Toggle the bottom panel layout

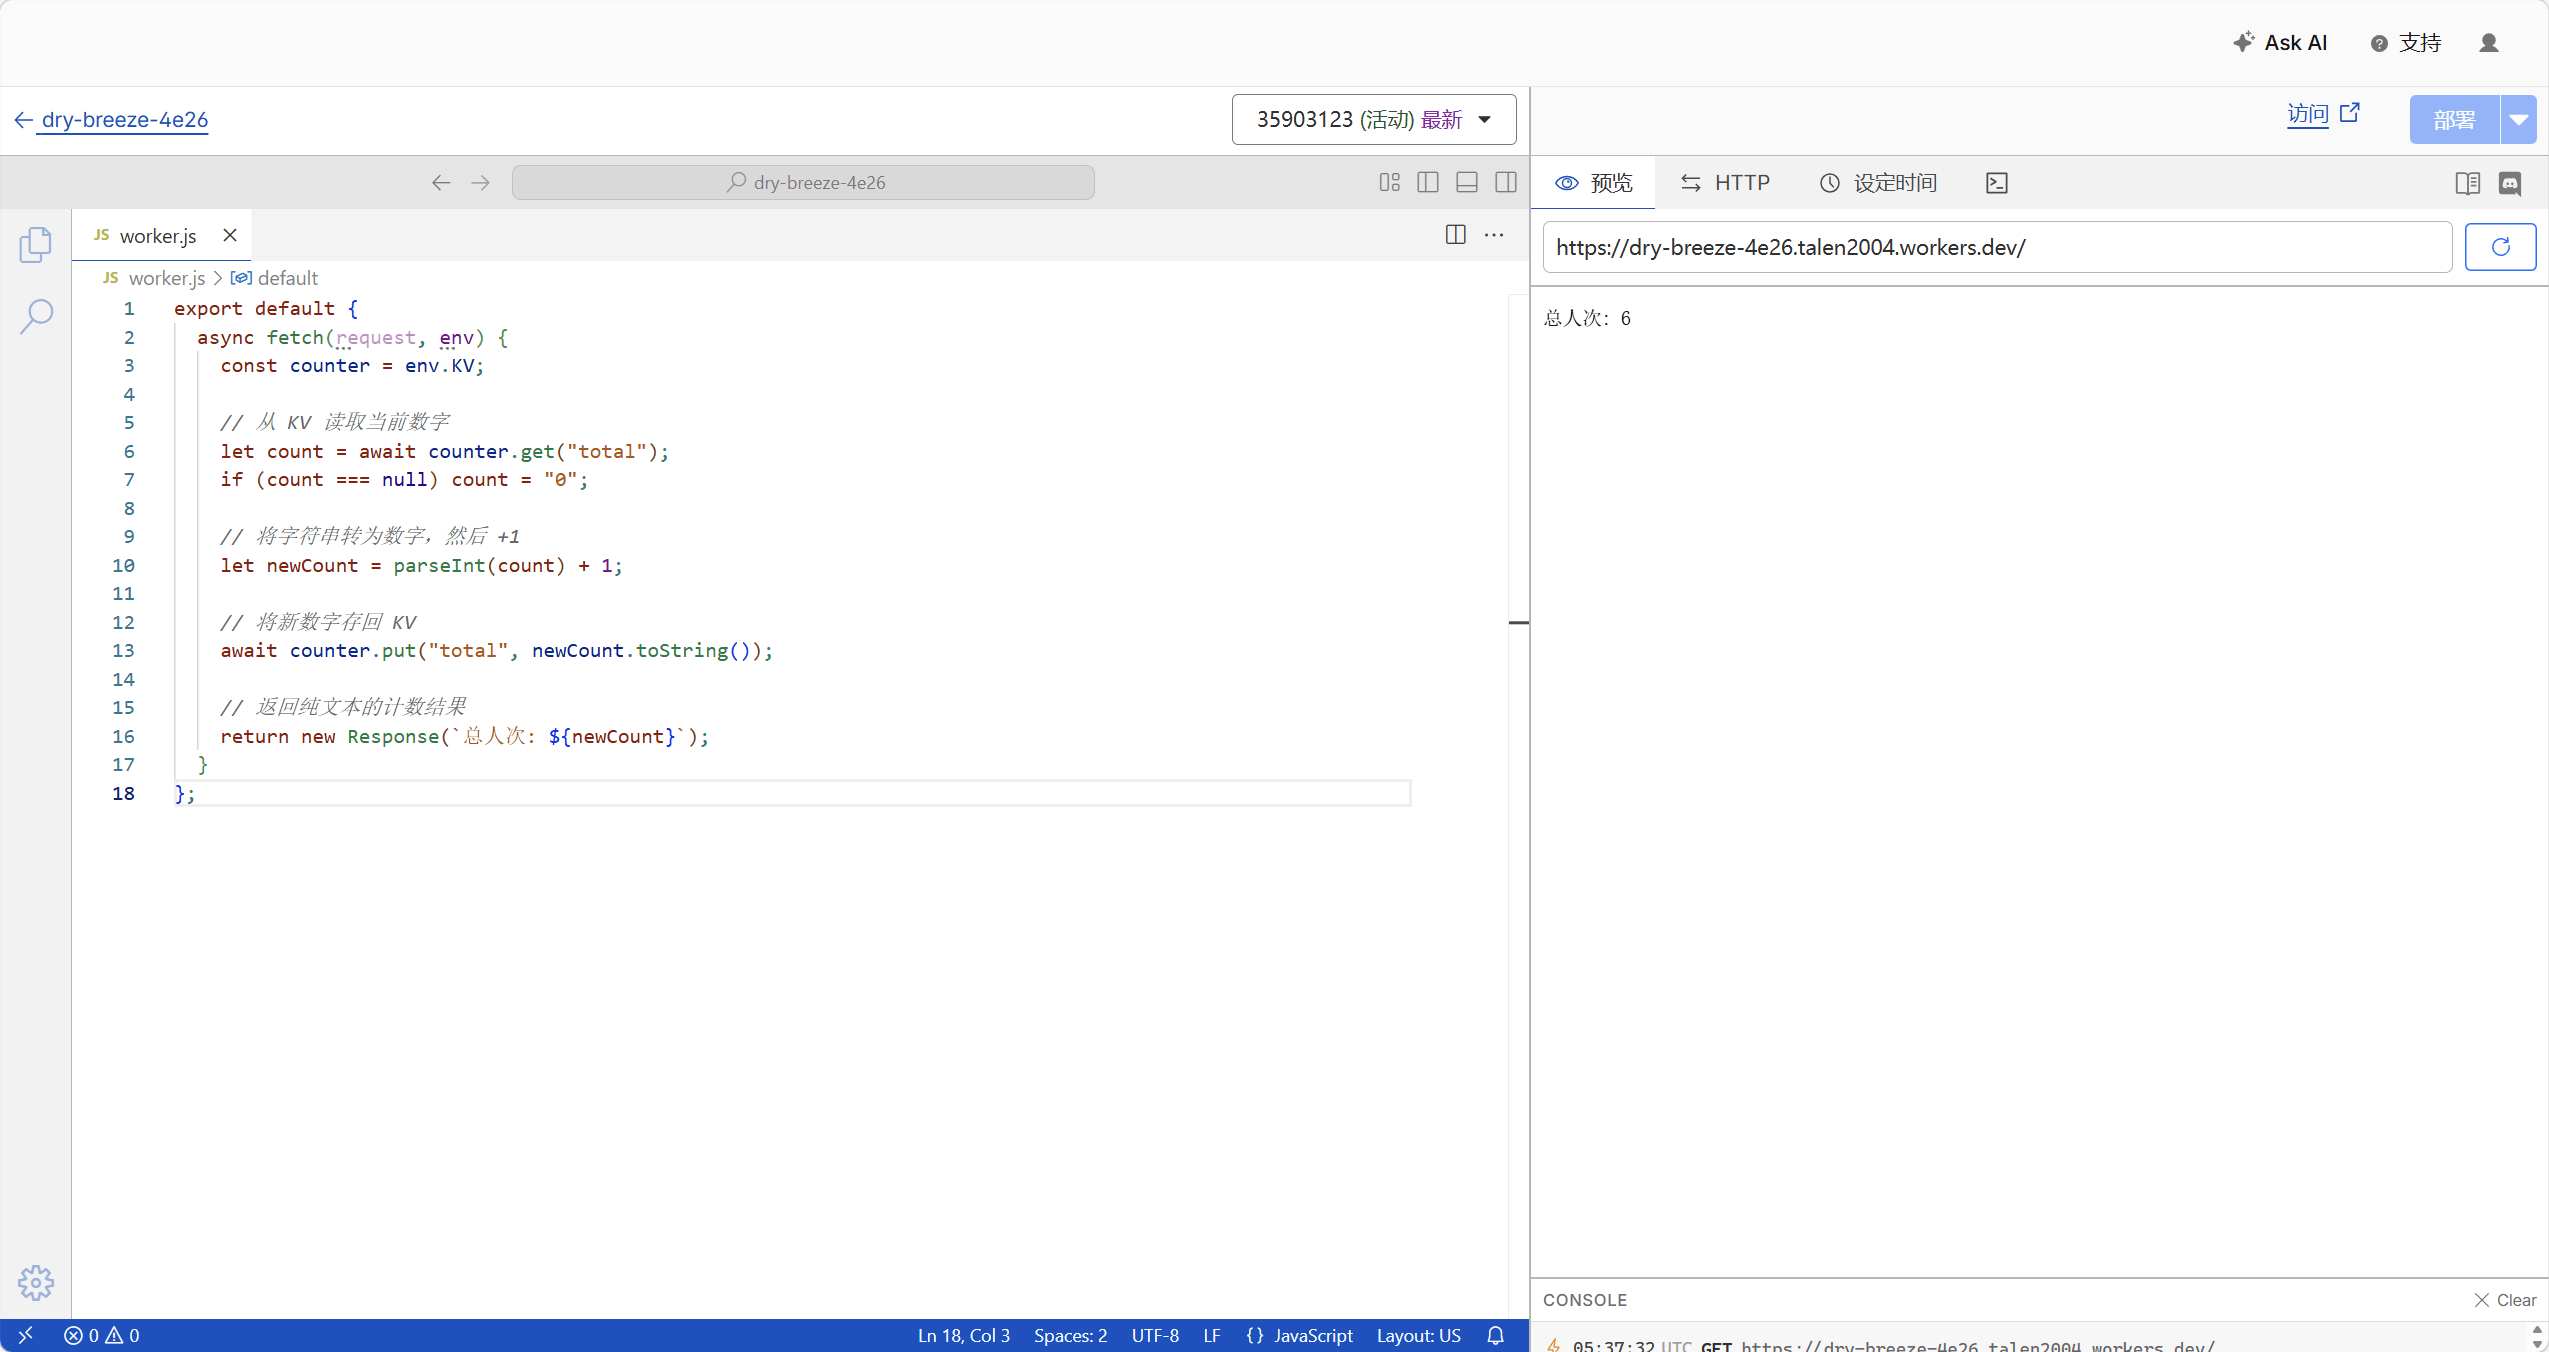pos(1467,182)
